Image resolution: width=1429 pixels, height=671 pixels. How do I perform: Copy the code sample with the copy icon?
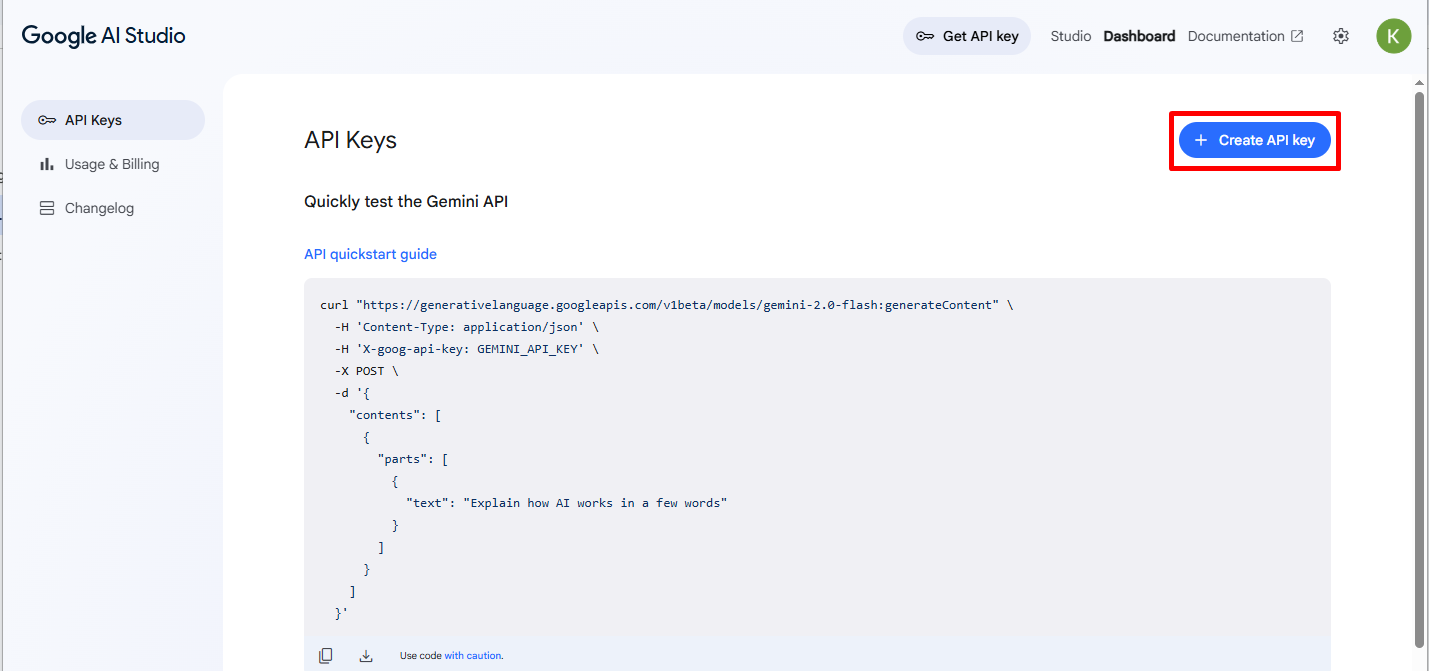pyautogui.click(x=326, y=656)
